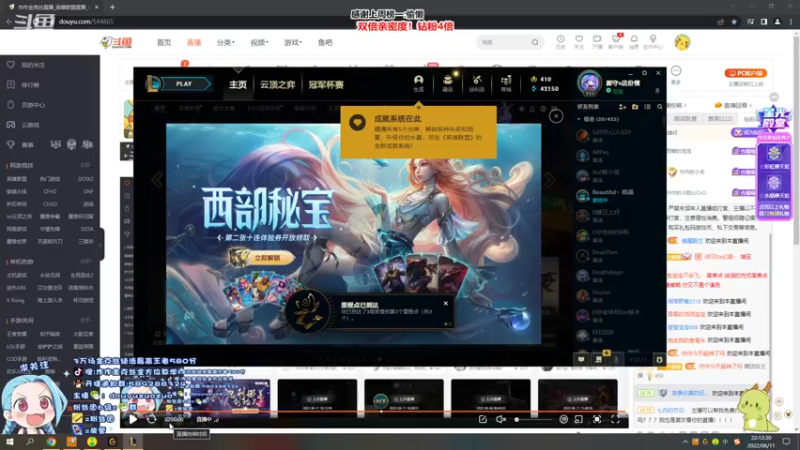Adjust the Douyu player volume slider
Screen dimensions: 800x450
point(533,419)
